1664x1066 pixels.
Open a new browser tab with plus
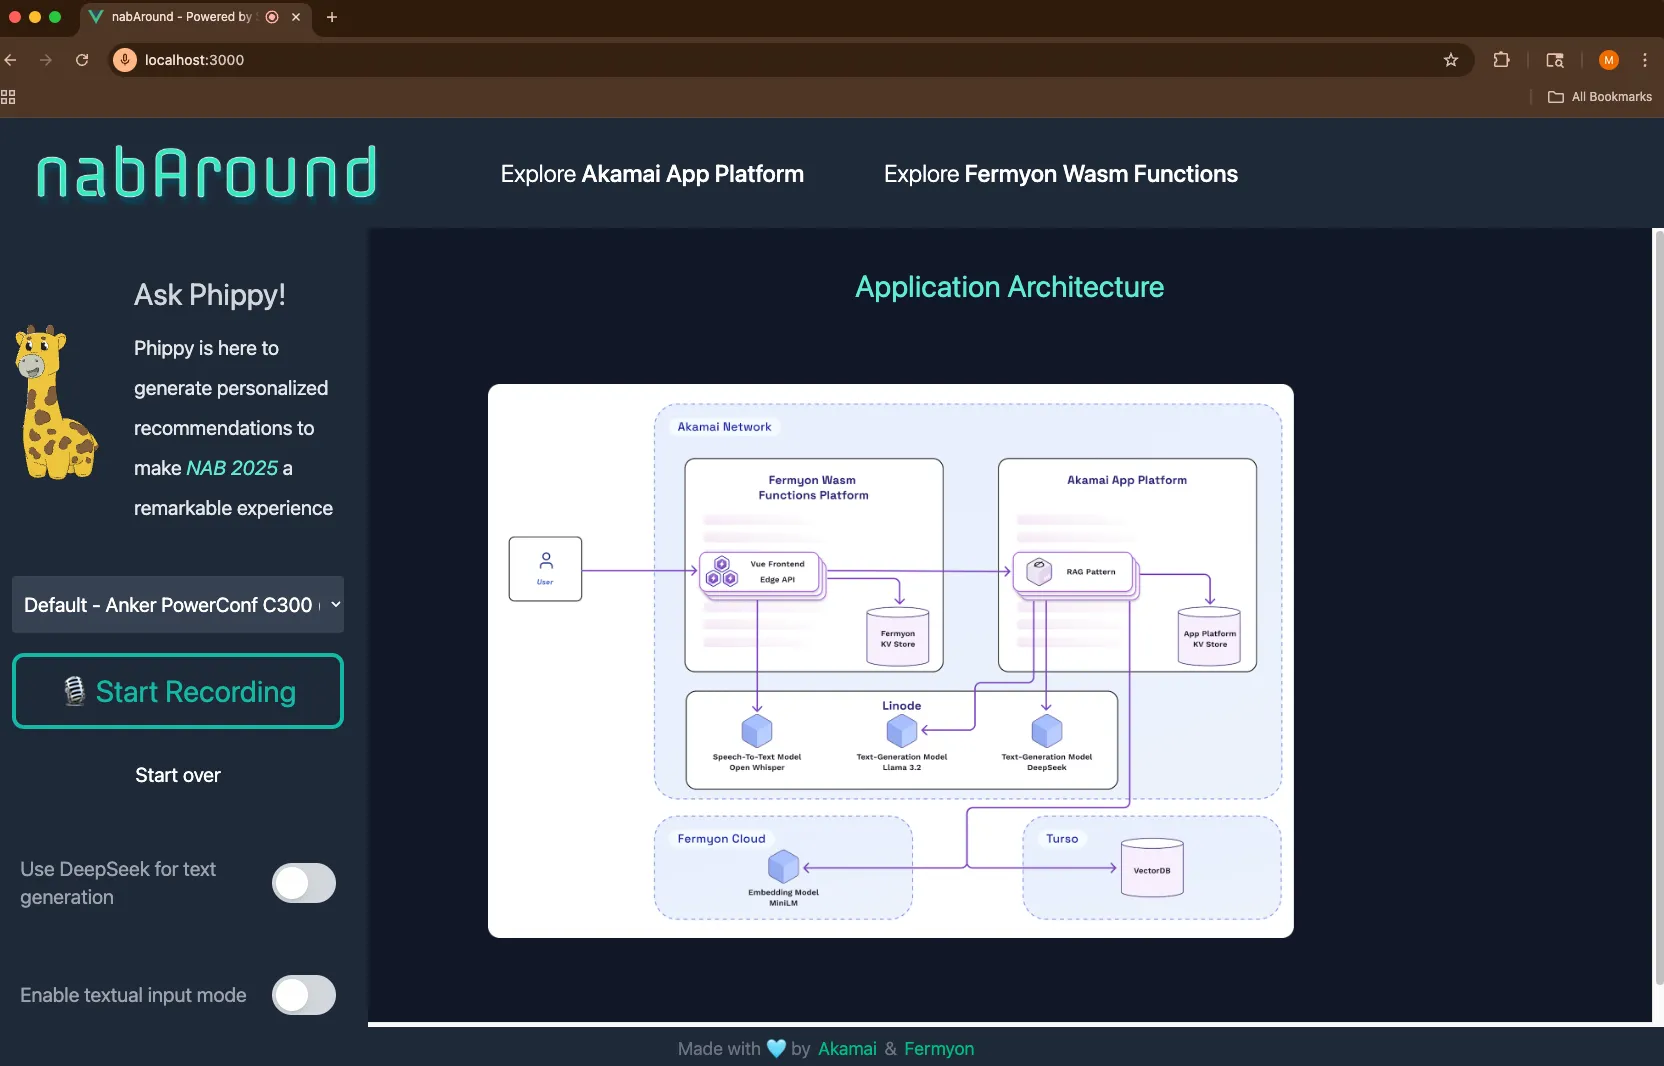coord(332,17)
